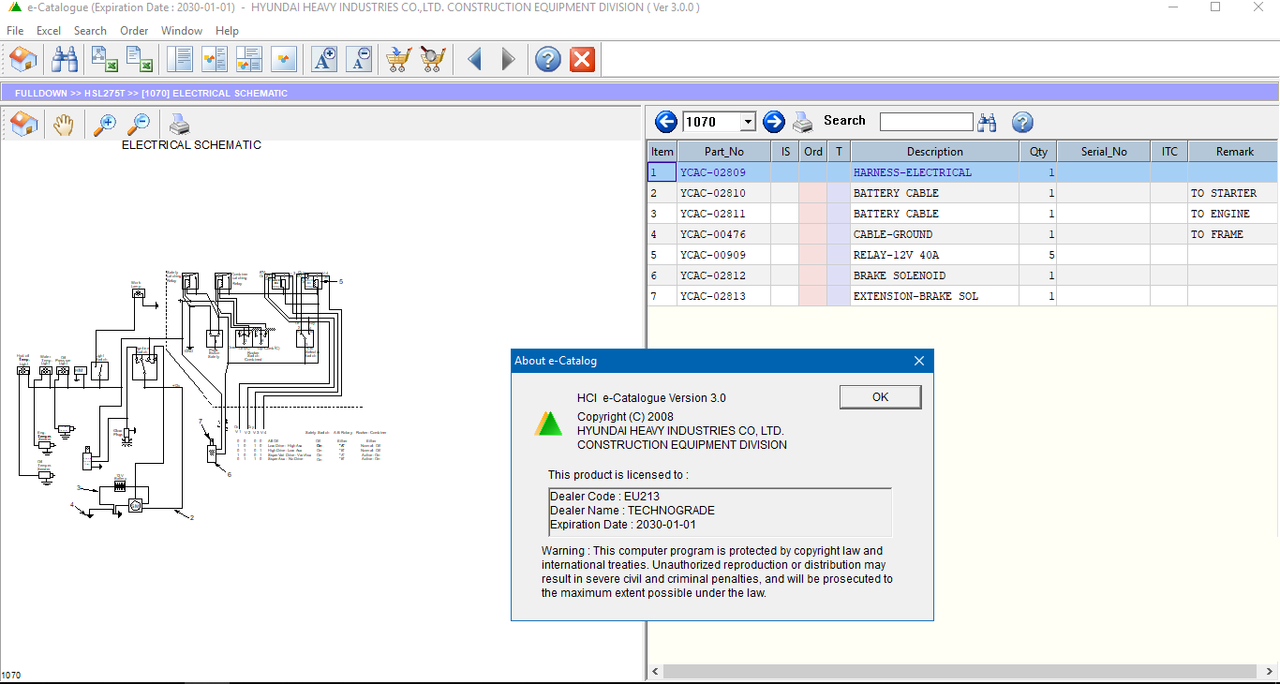Viewport: 1280px width, 684px height.
Task: Go to next page with blue right arrow
Action: [x=774, y=122]
